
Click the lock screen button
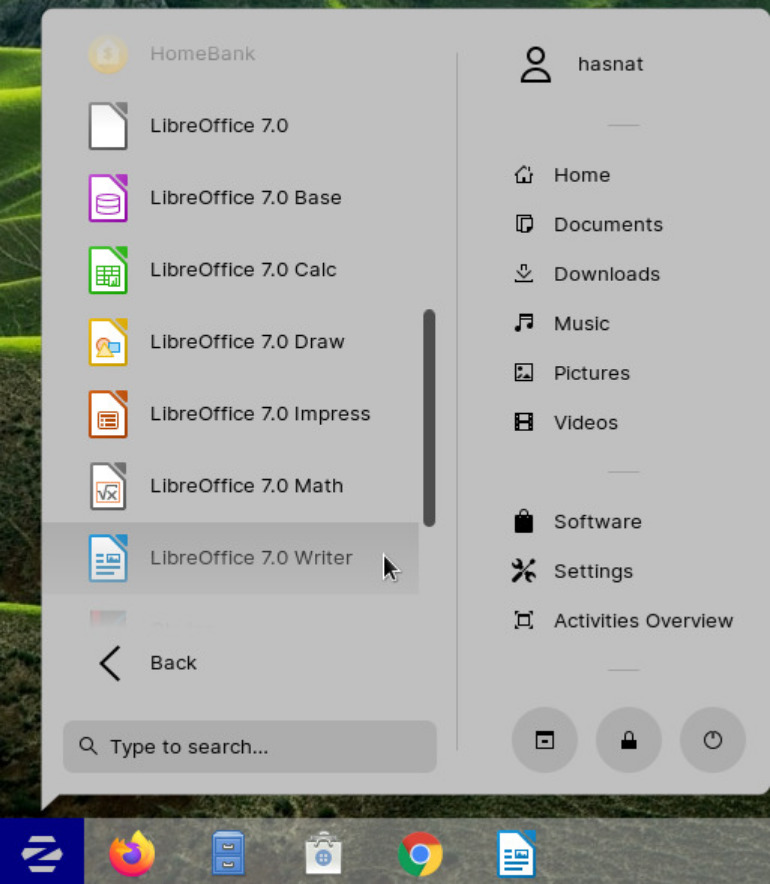(x=629, y=740)
